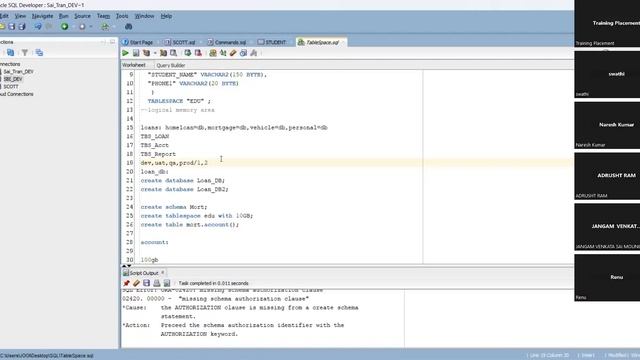
Task: Open the Tools menu
Action: (x=122, y=16)
